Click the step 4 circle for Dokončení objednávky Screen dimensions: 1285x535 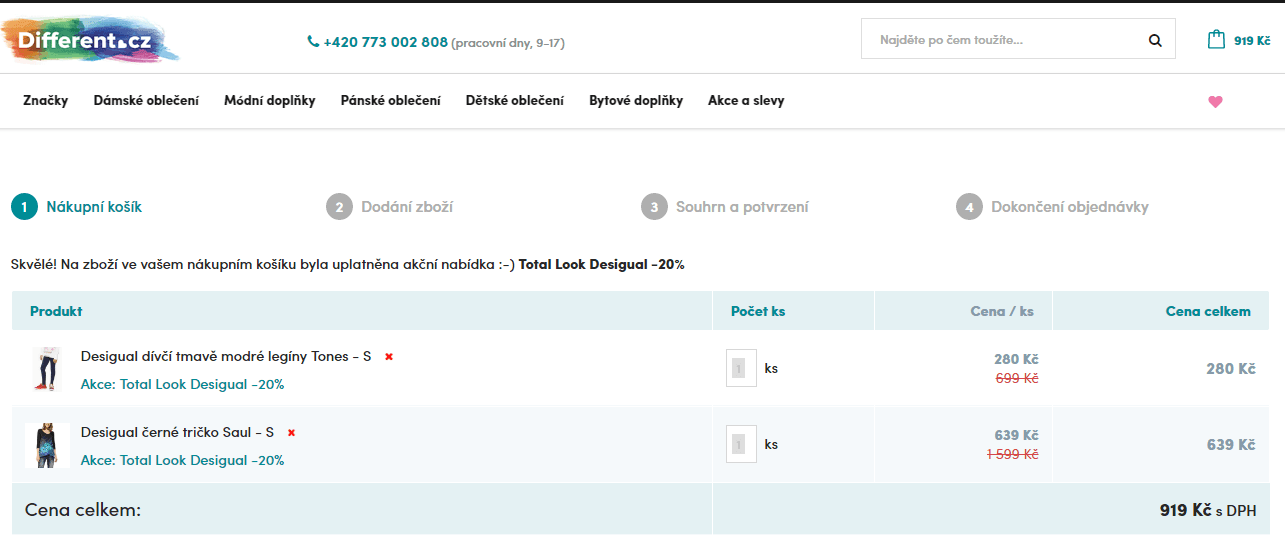coord(969,207)
